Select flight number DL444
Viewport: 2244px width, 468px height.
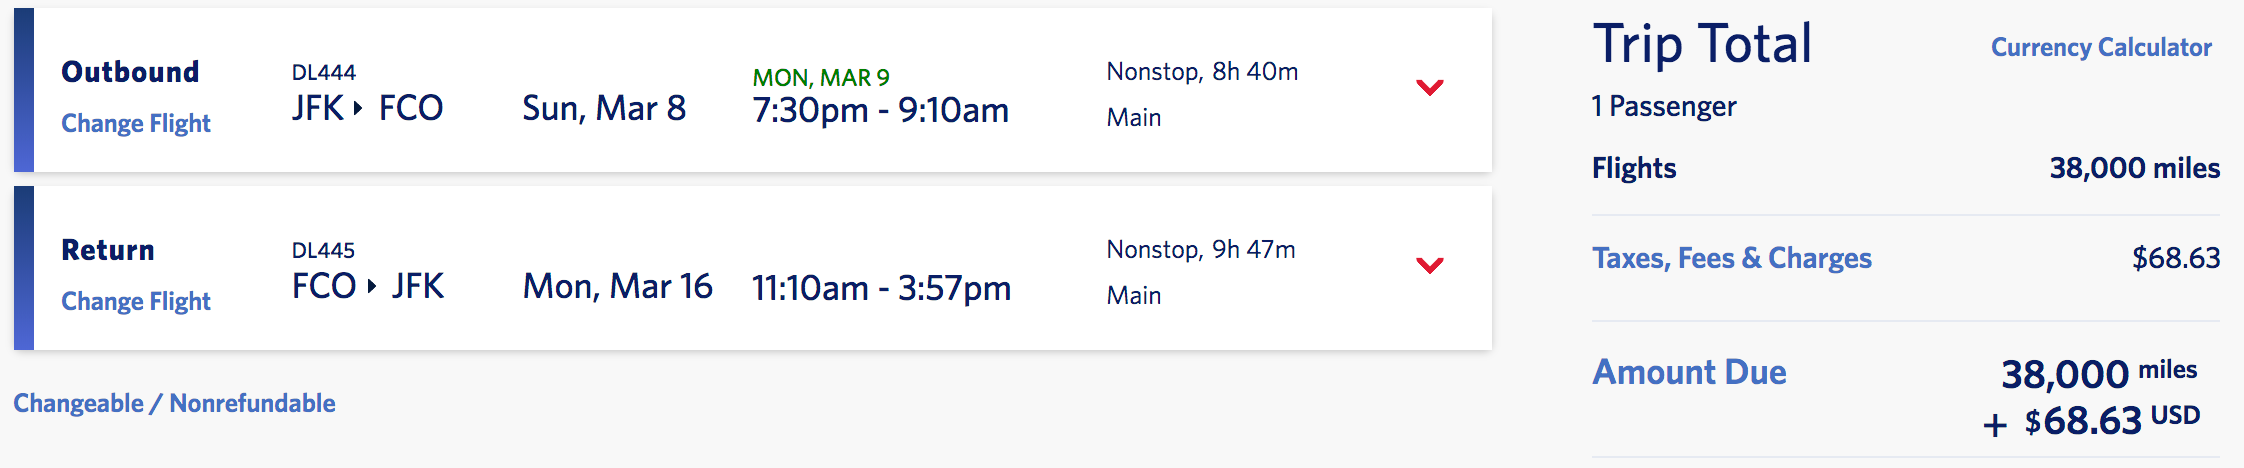323,72
